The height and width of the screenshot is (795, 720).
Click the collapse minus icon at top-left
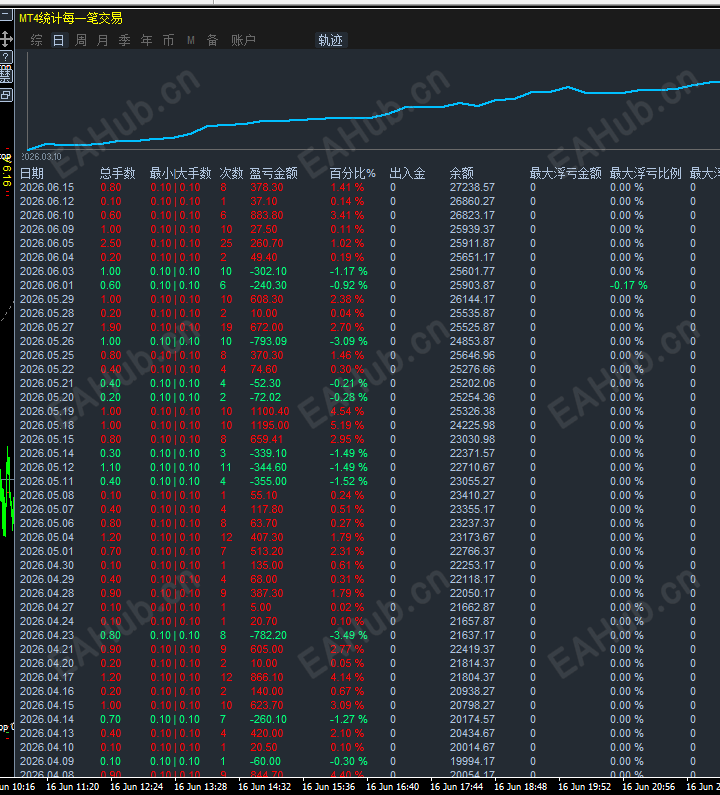click(x=6, y=15)
